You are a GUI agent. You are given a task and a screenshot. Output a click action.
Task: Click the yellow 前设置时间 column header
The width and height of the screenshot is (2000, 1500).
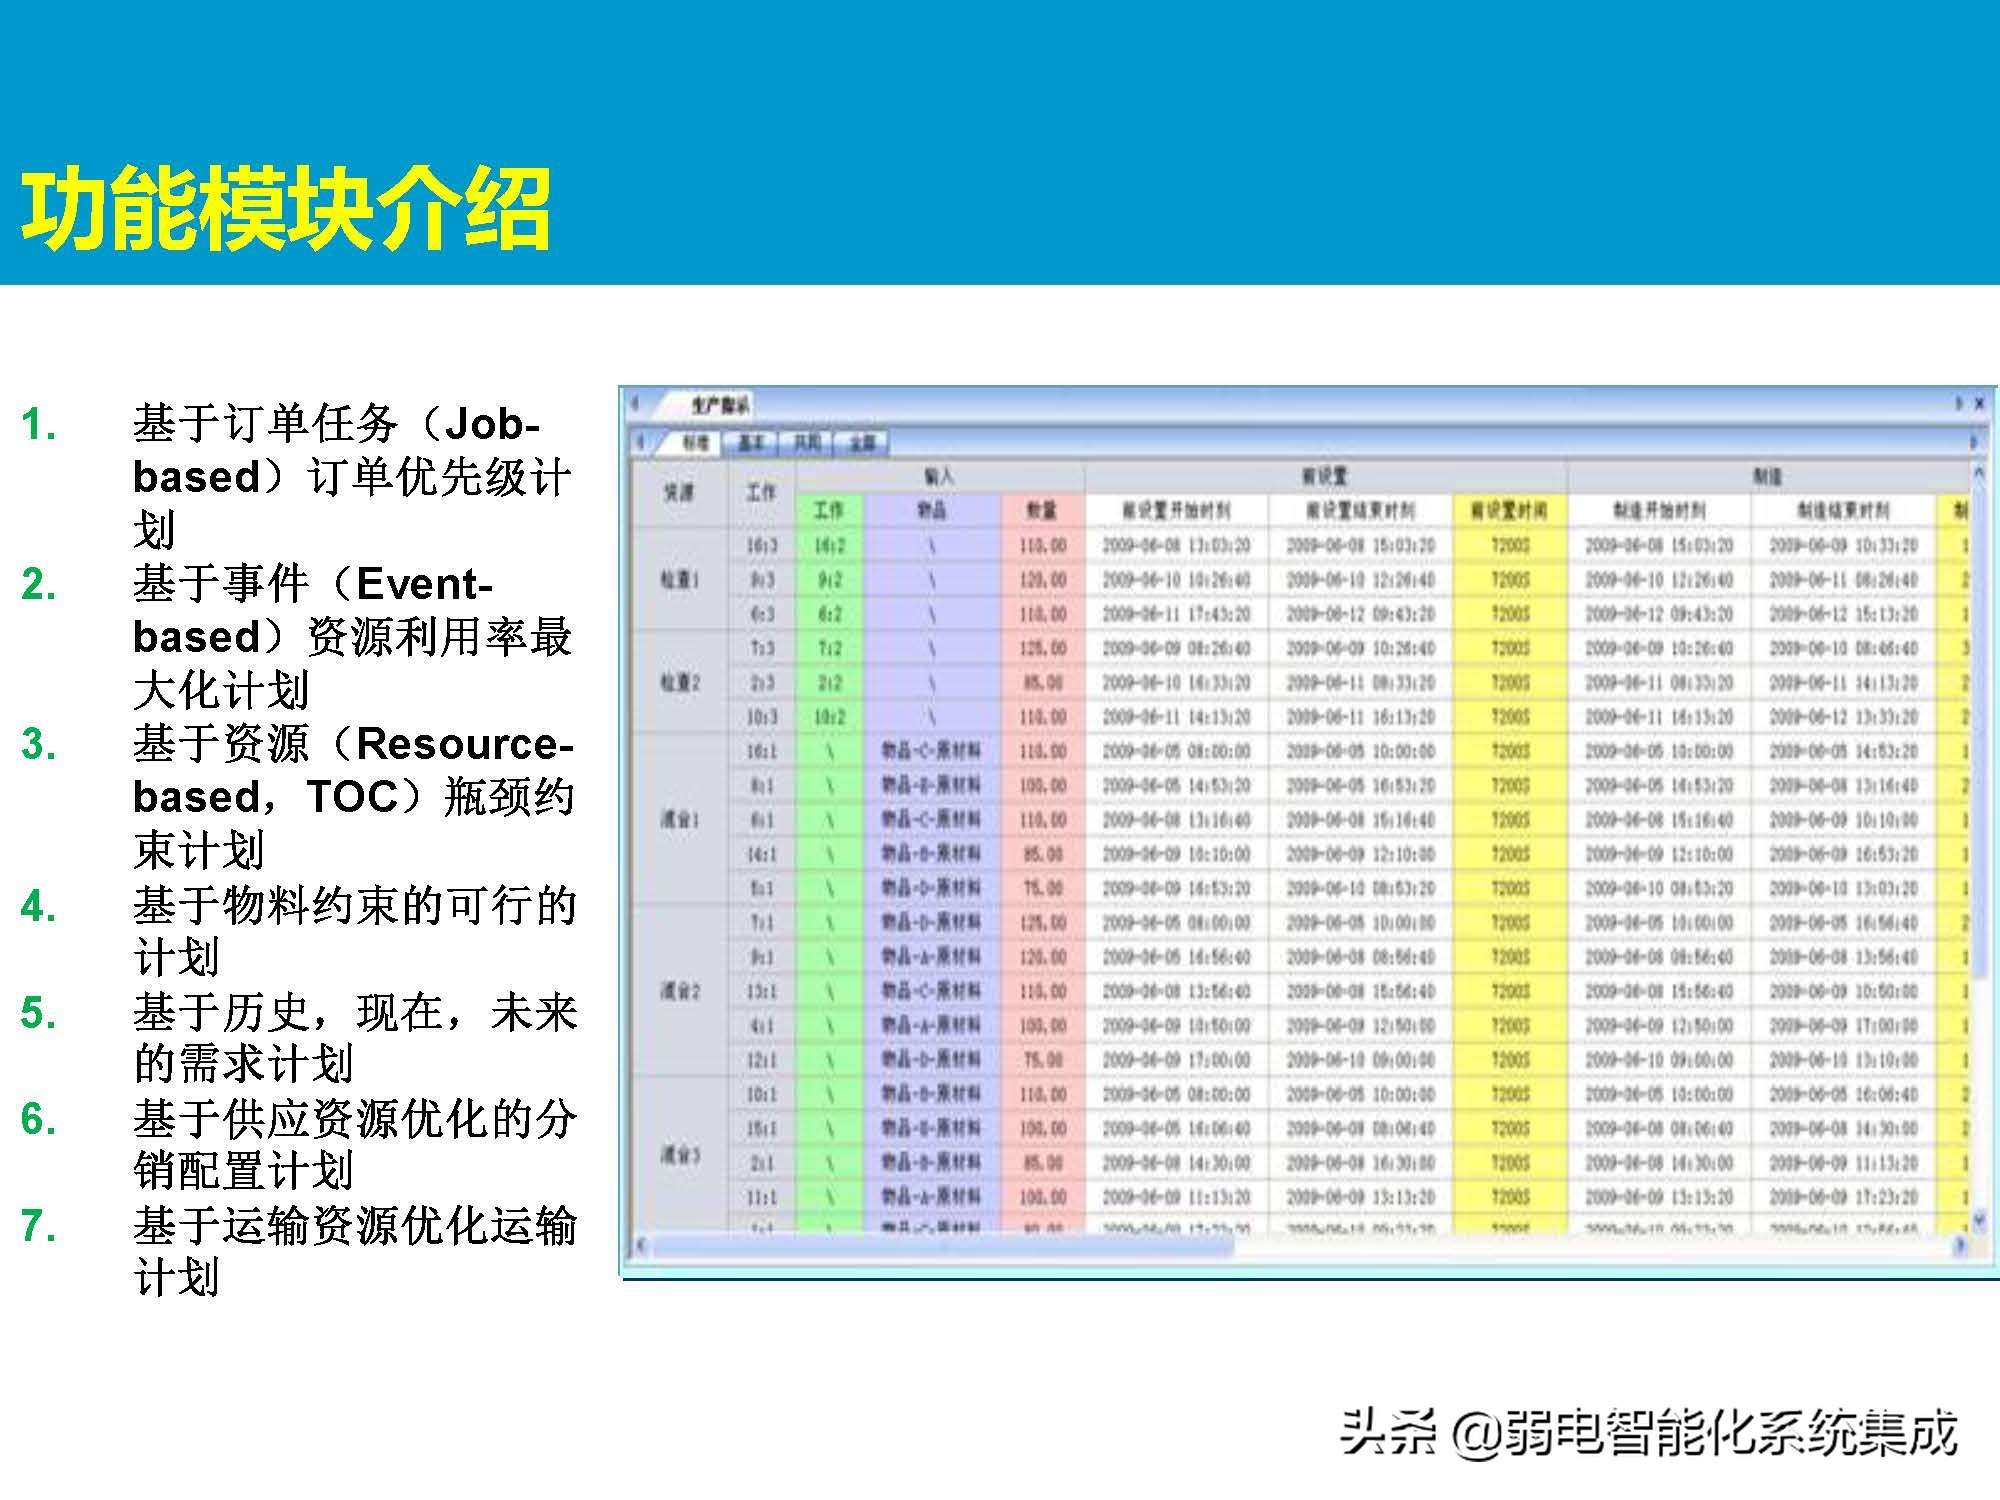1509,510
